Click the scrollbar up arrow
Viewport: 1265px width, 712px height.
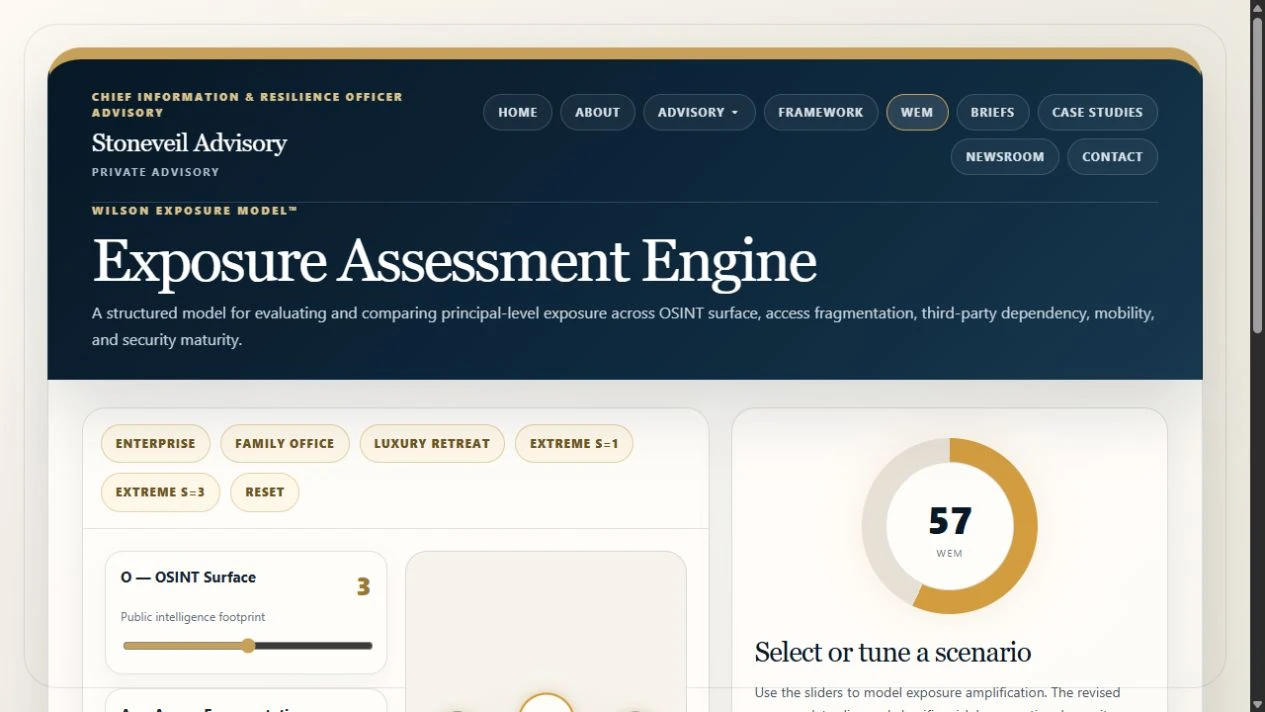tap(1257, 7)
